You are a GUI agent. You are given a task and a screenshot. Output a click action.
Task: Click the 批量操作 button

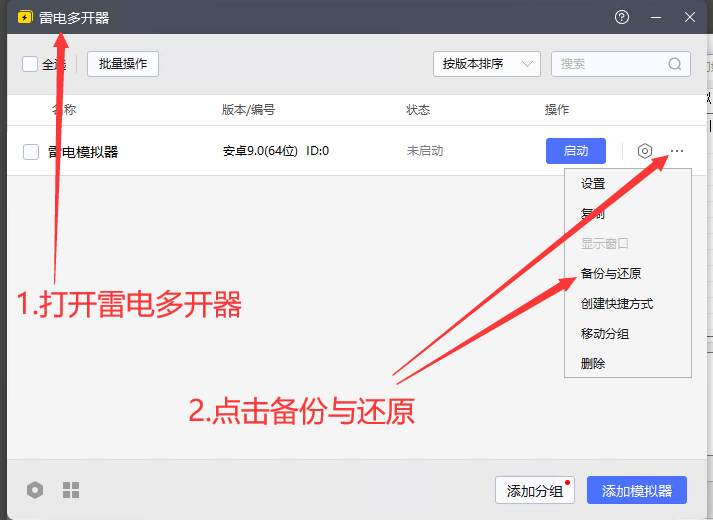coord(123,64)
